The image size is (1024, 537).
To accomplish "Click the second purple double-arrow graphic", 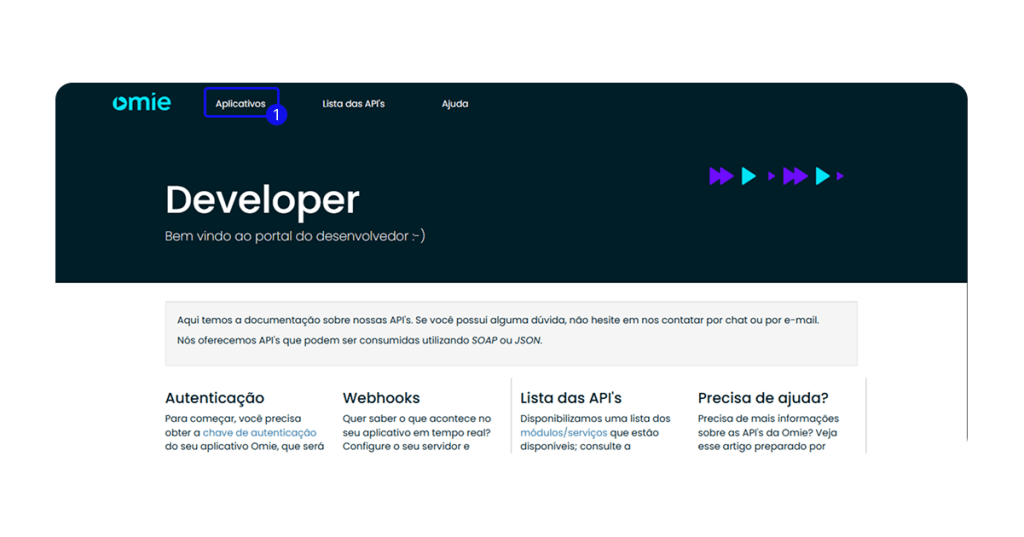I will pyautogui.click(x=795, y=177).
